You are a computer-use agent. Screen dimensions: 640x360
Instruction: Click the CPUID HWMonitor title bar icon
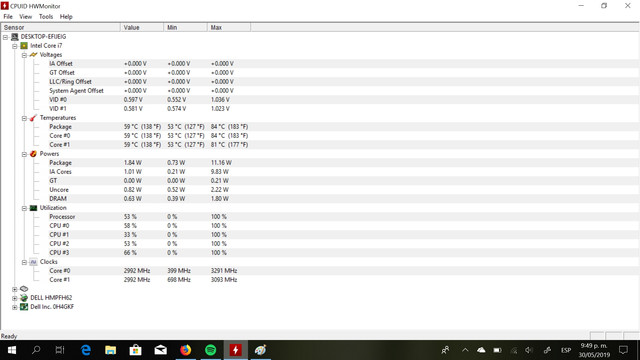(x=4, y=6)
